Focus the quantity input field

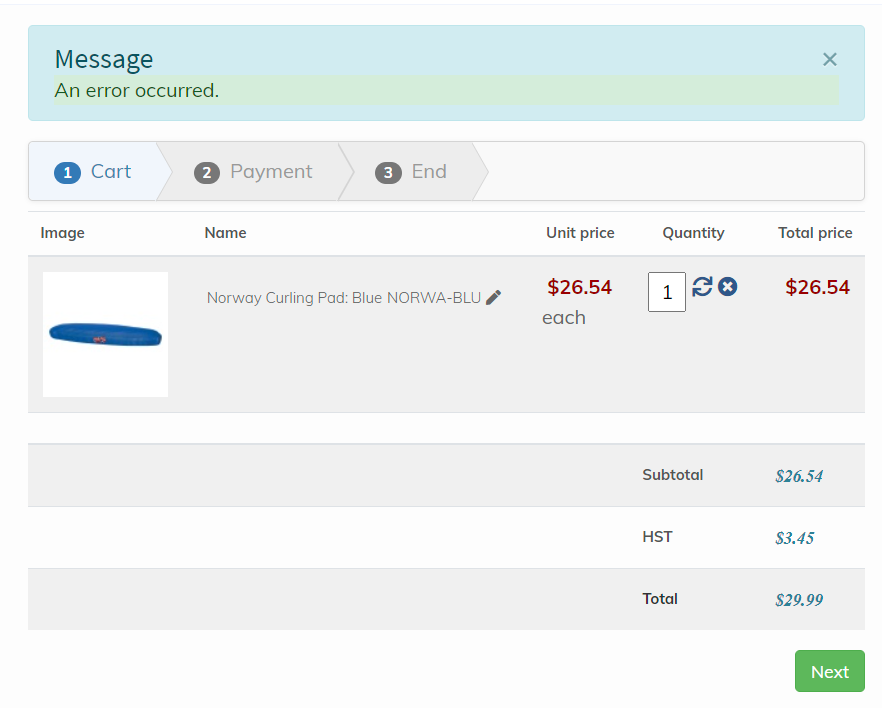pos(666,293)
